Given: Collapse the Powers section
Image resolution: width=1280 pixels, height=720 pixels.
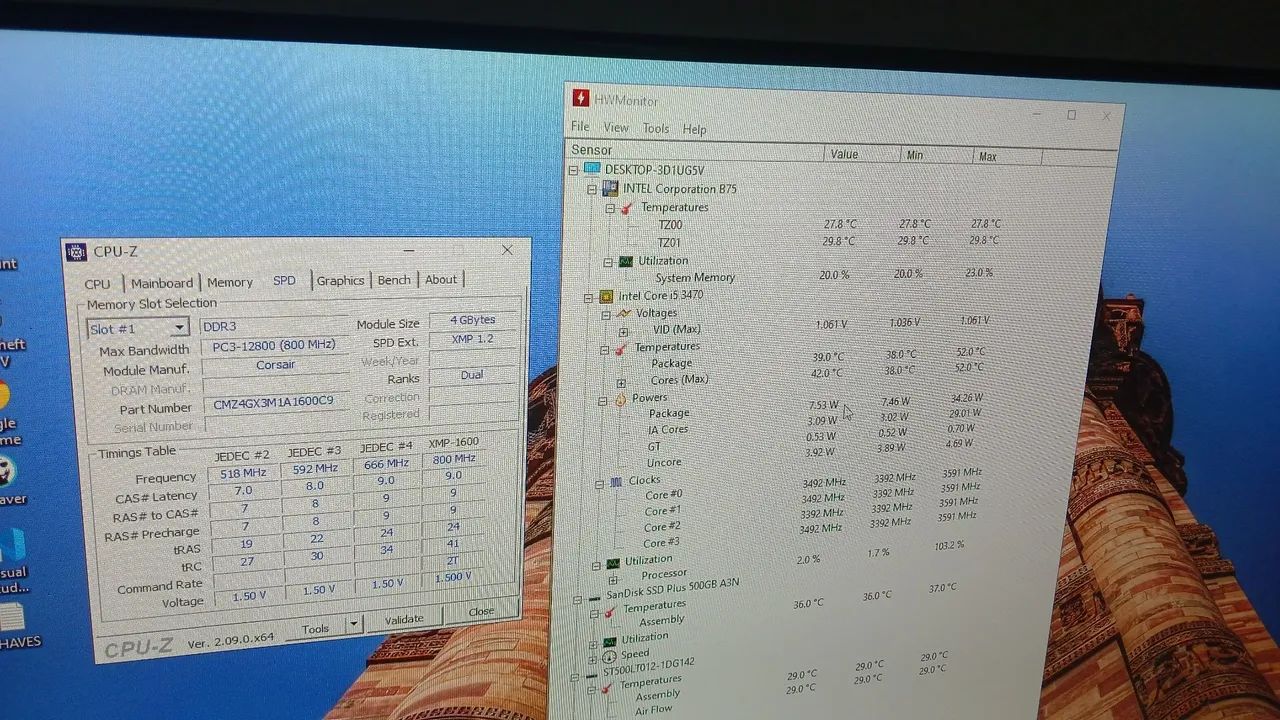Looking at the screenshot, I should (602, 401).
